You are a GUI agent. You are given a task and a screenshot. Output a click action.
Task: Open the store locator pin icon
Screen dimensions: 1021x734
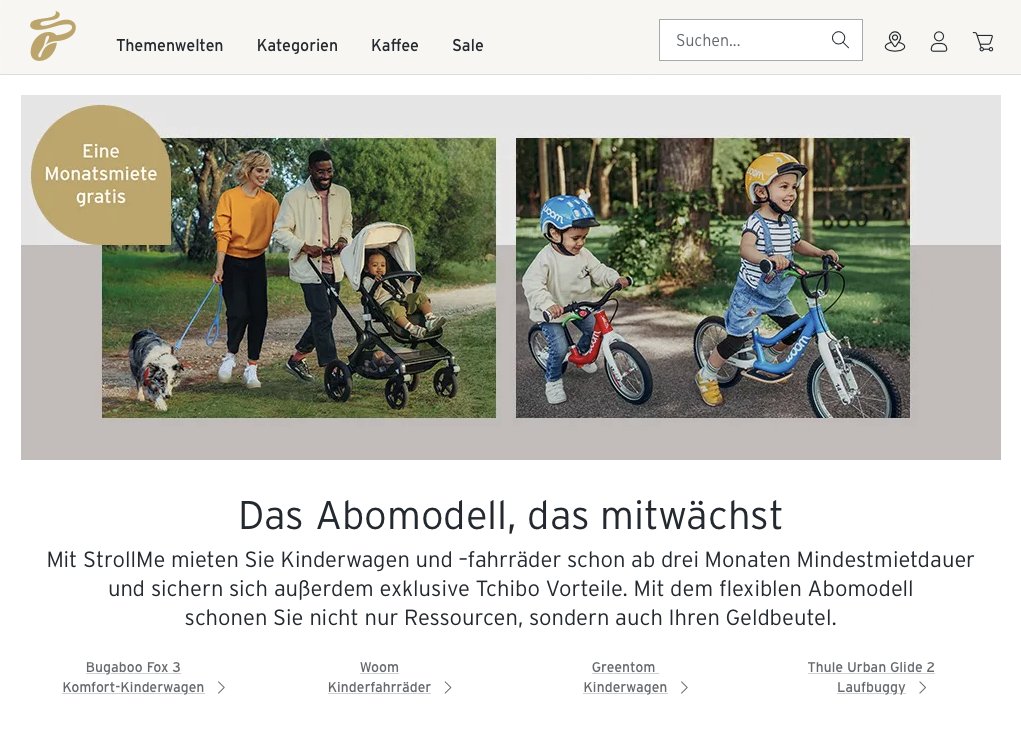point(895,42)
